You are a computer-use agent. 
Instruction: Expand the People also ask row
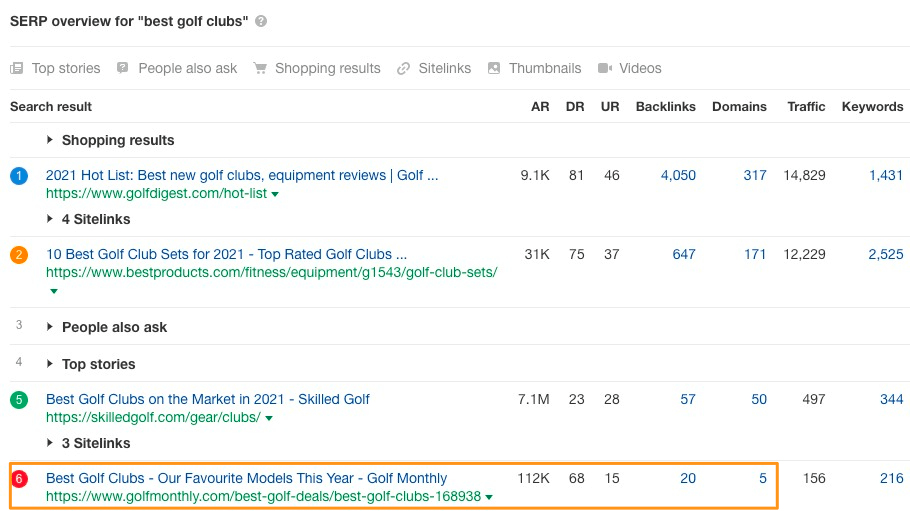pyautogui.click(x=50, y=327)
